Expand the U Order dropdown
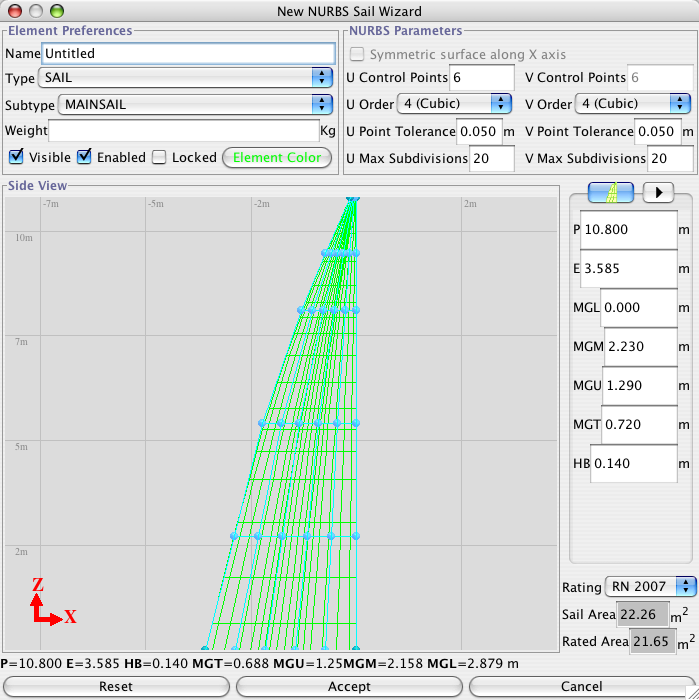Screen dimensions: 699x700 tap(454, 104)
